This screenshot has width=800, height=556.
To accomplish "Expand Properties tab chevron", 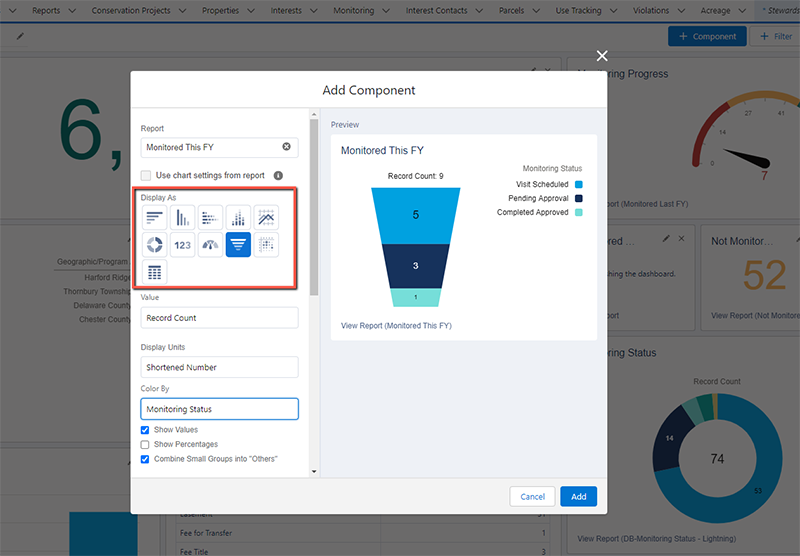I will click(251, 11).
